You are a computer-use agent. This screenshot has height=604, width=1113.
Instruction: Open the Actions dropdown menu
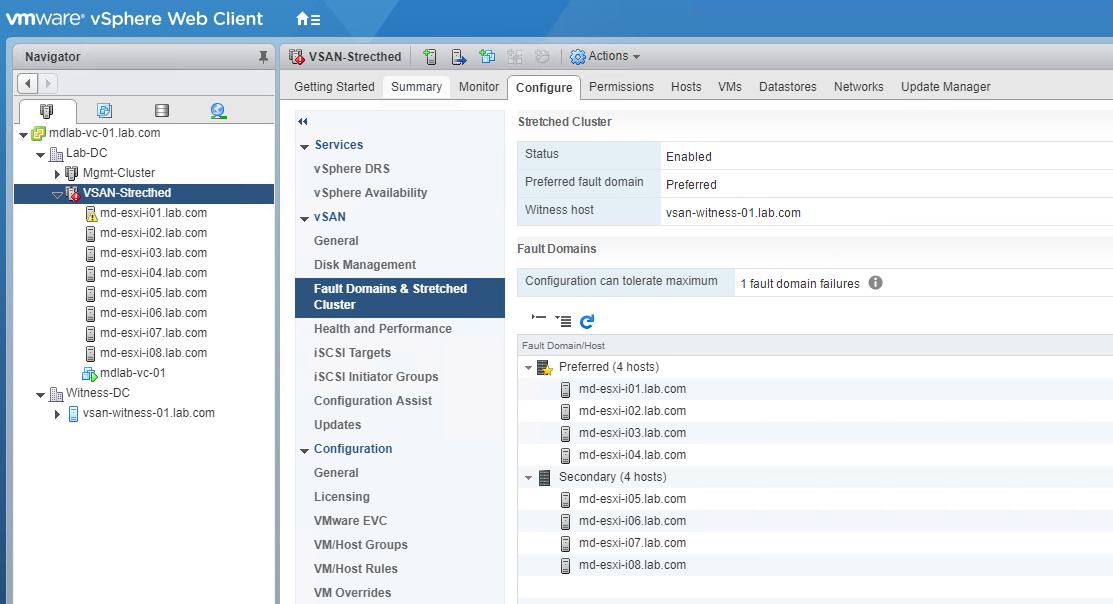tap(605, 56)
